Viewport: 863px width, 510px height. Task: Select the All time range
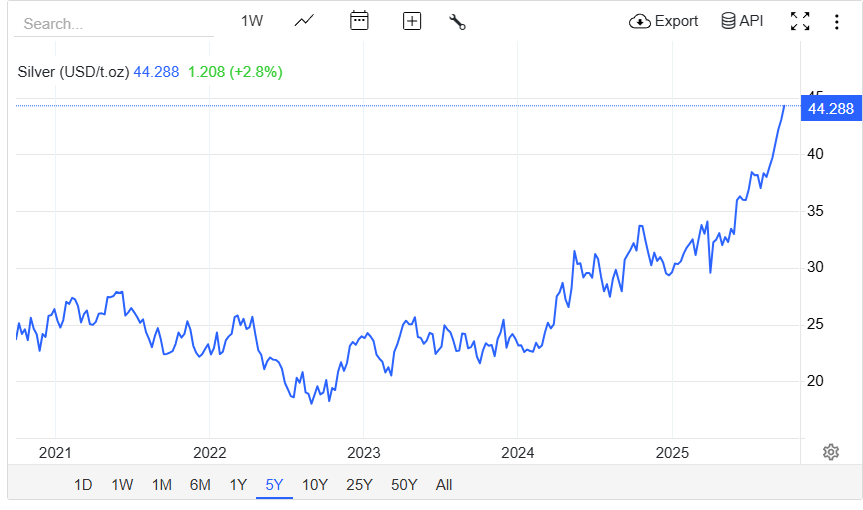coord(444,485)
